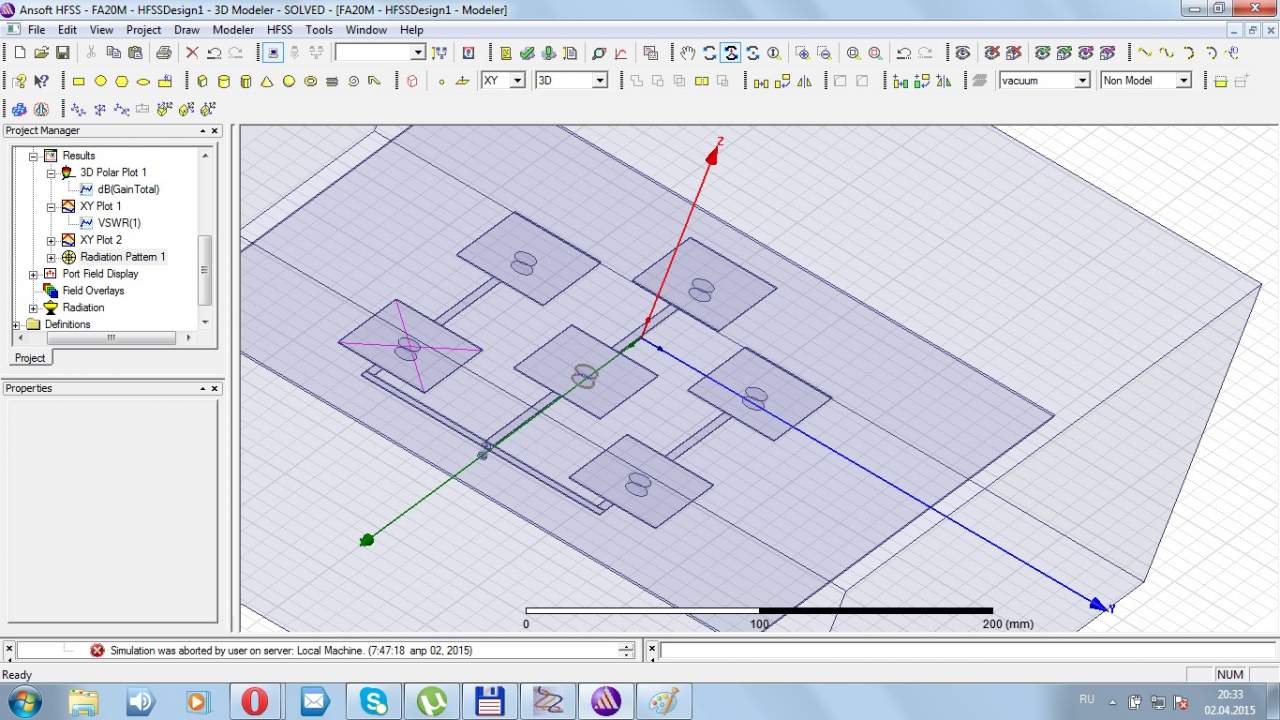Create a new project with the New icon

(x=19, y=53)
